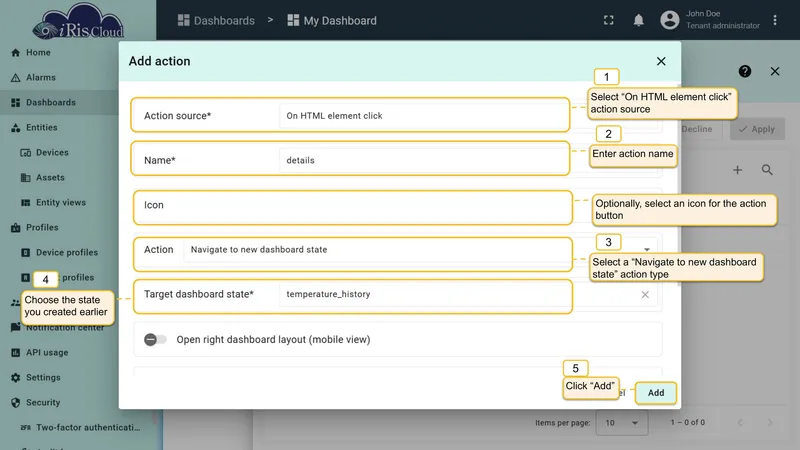The width and height of the screenshot is (800, 450).
Task: Open Profiles in the sidebar
Action: click(x=42, y=228)
